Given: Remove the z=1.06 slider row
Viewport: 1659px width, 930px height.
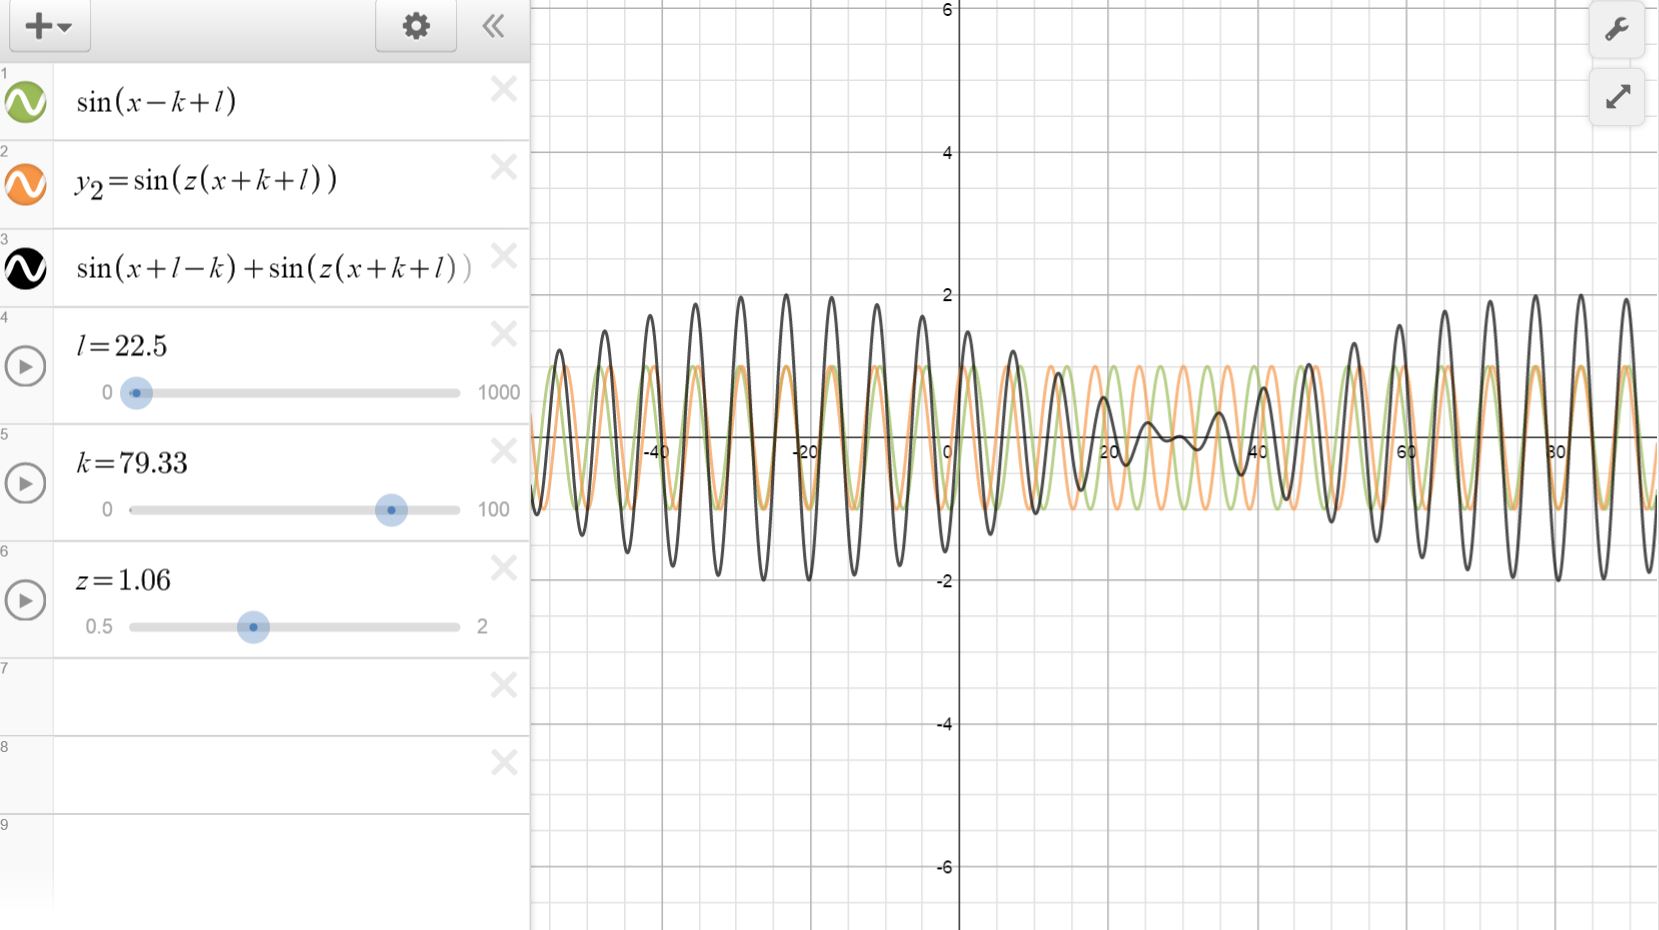Looking at the screenshot, I should 504,568.
